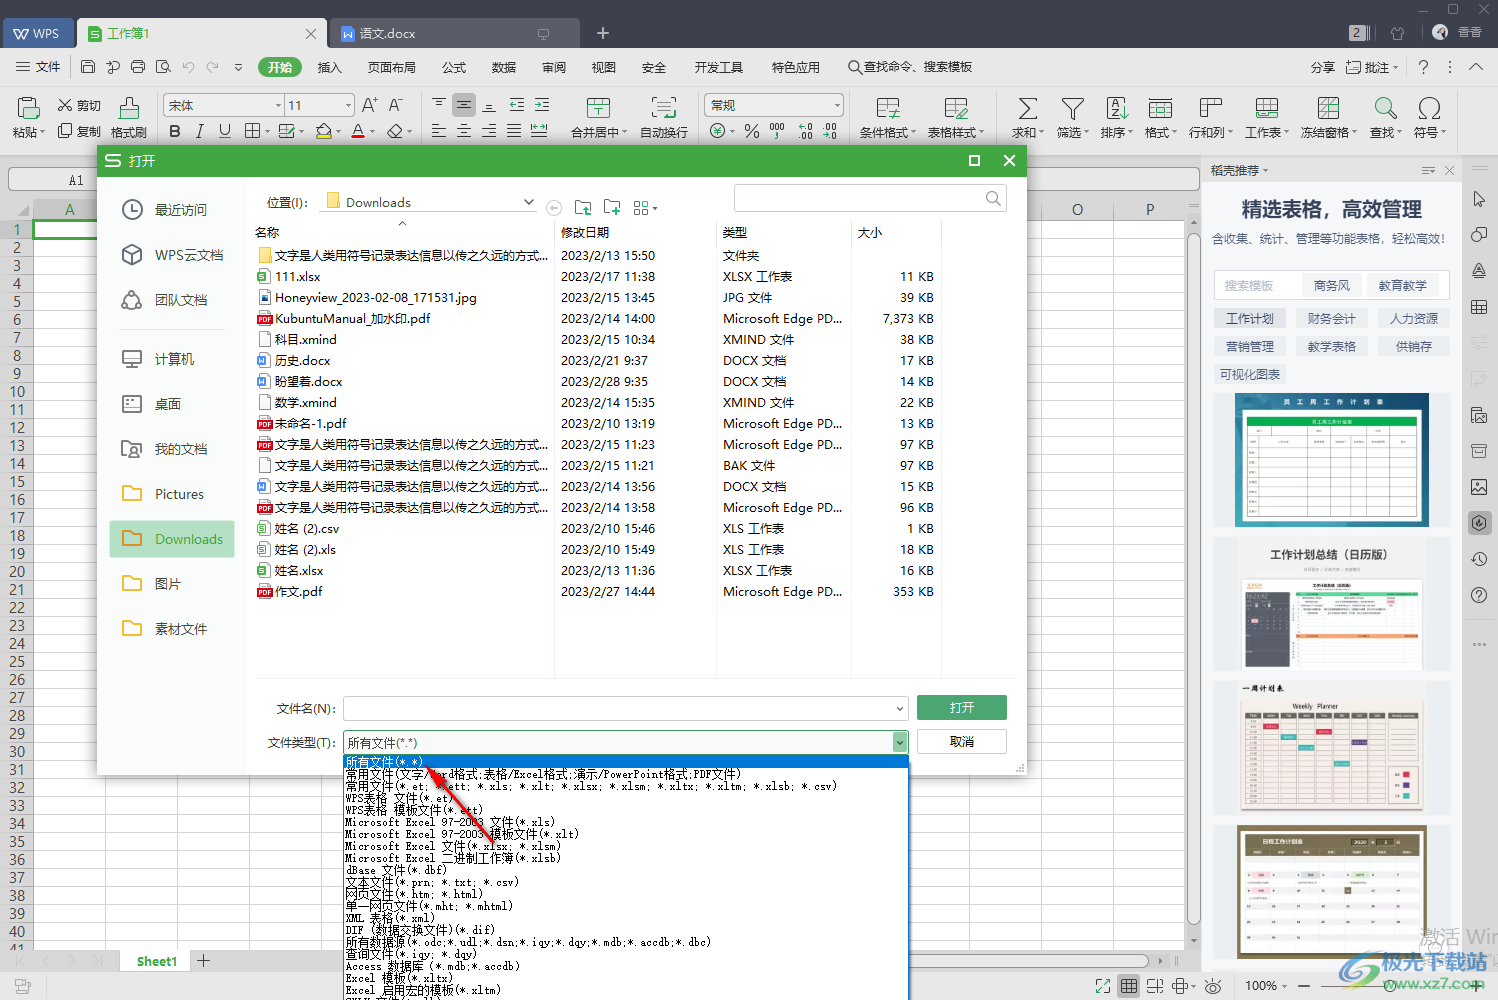The width and height of the screenshot is (1498, 1000).
Task: Click the 搜索模板 search field
Action: pyautogui.click(x=1258, y=285)
